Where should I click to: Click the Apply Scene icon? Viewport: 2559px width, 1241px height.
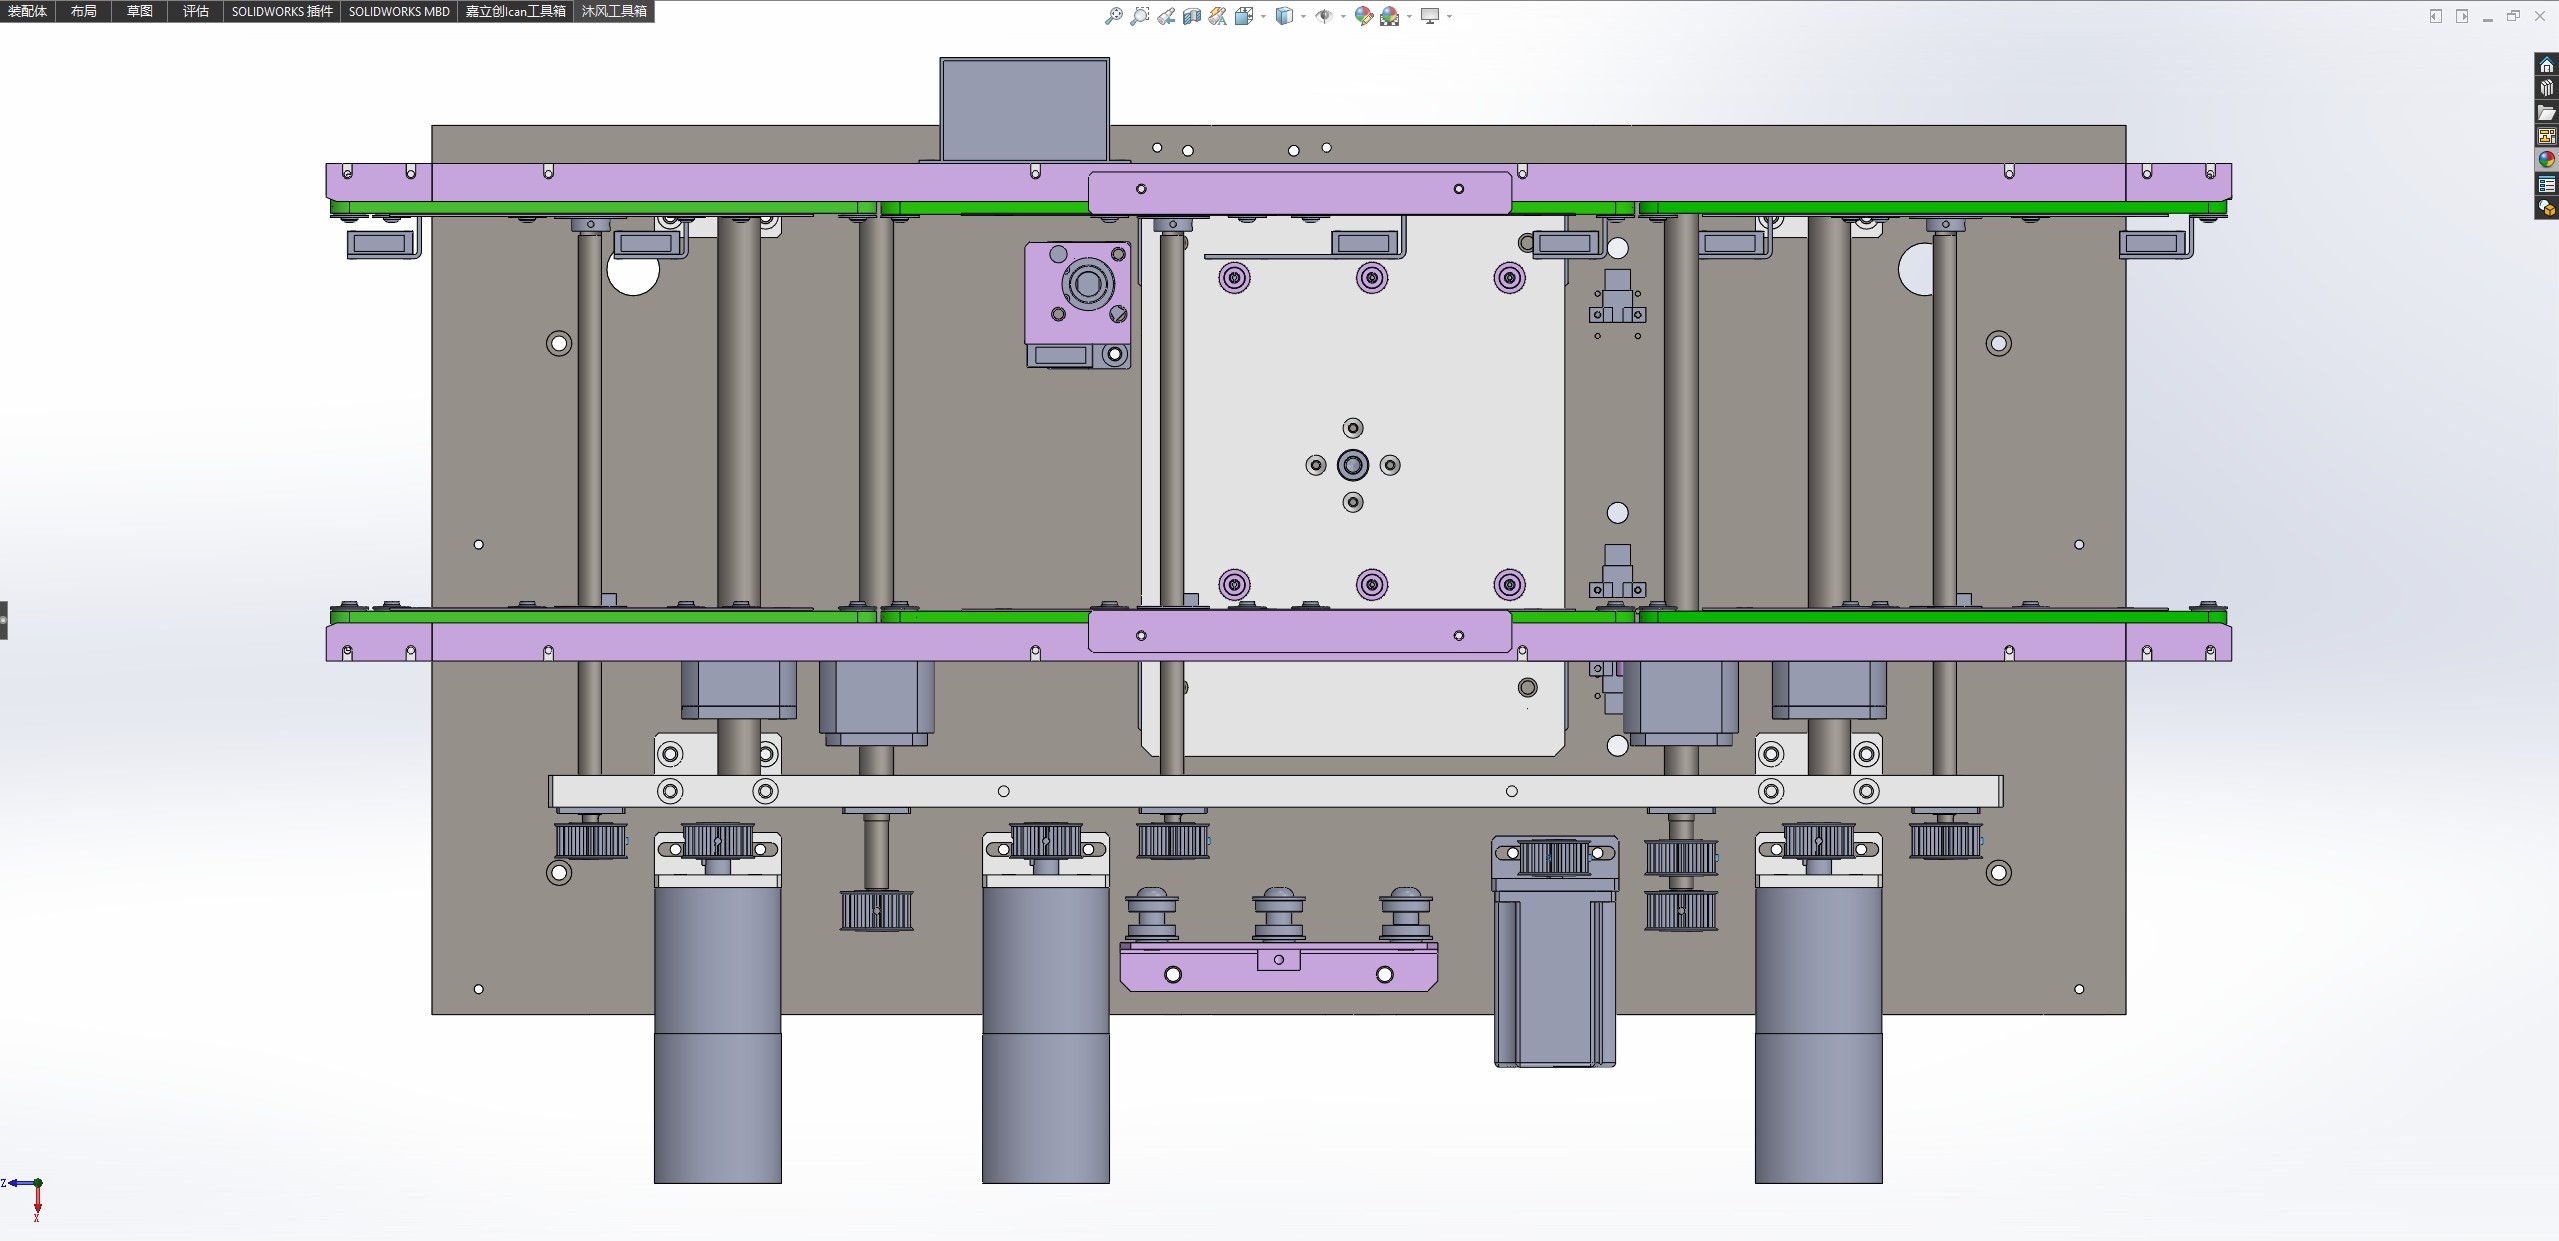tap(1389, 16)
